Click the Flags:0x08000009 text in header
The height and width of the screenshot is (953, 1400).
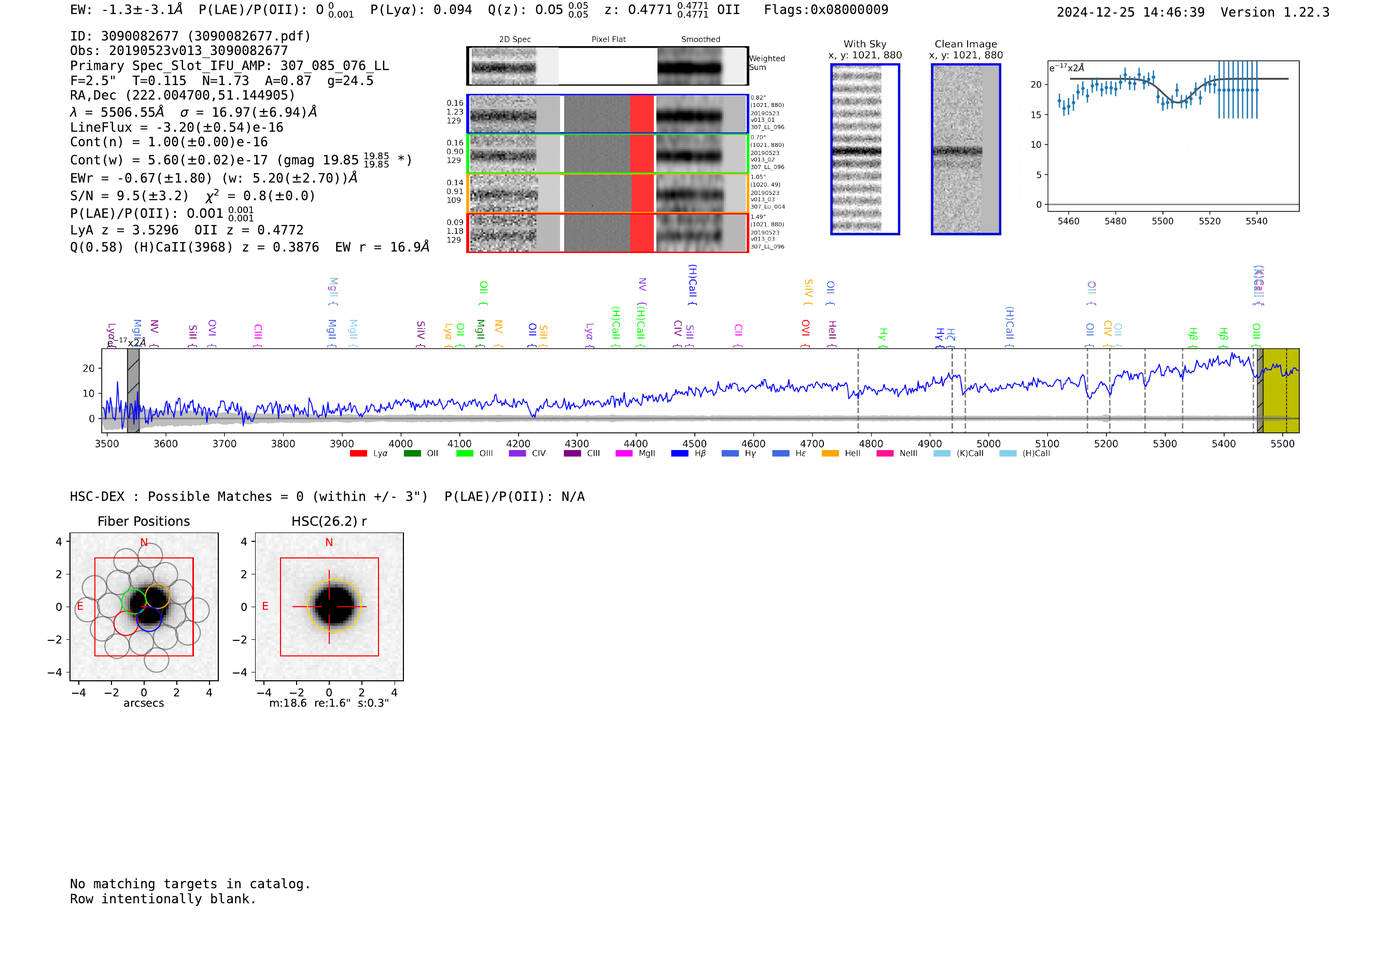[x=826, y=10]
